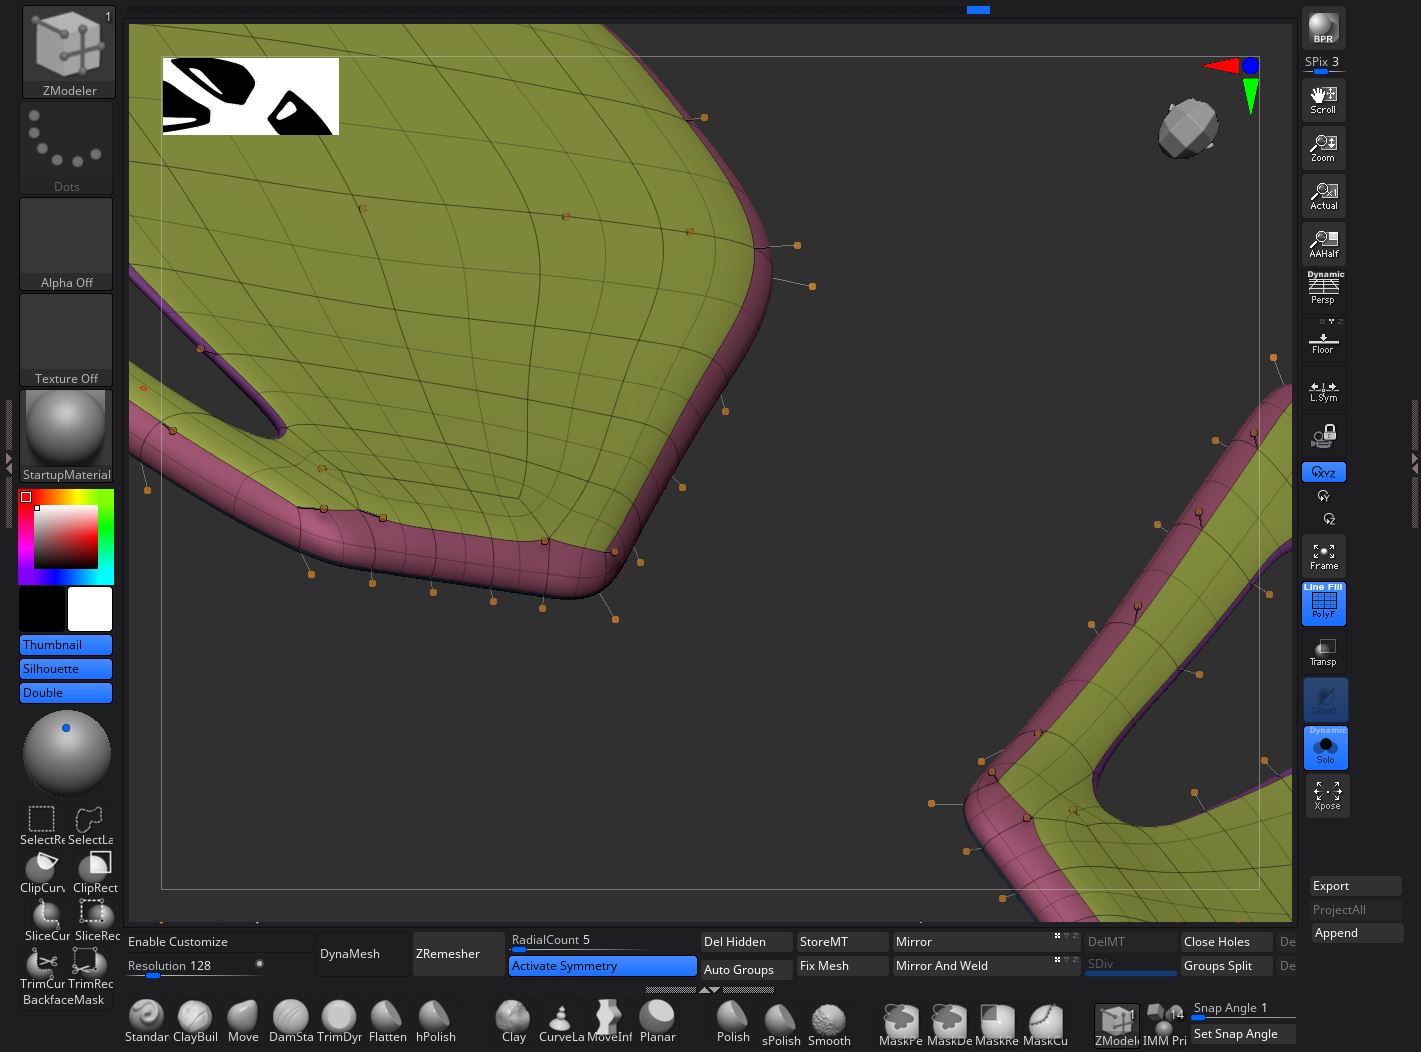Click the BPR render icon
Image resolution: width=1421 pixels, height=1052 pixels.
pyautogui.click(x=1323, y=29)
